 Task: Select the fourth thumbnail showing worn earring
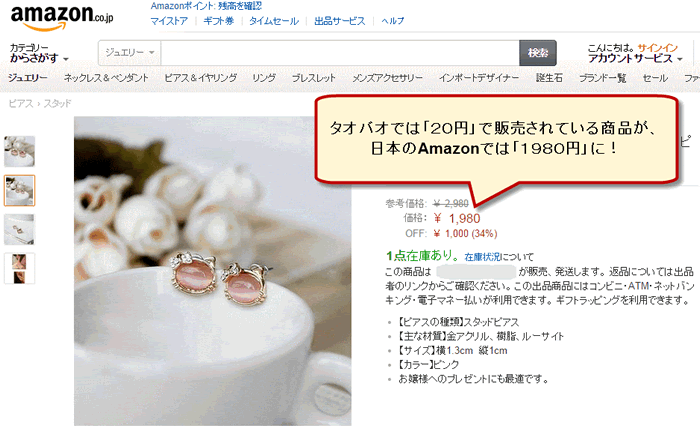tap(19, 268)
